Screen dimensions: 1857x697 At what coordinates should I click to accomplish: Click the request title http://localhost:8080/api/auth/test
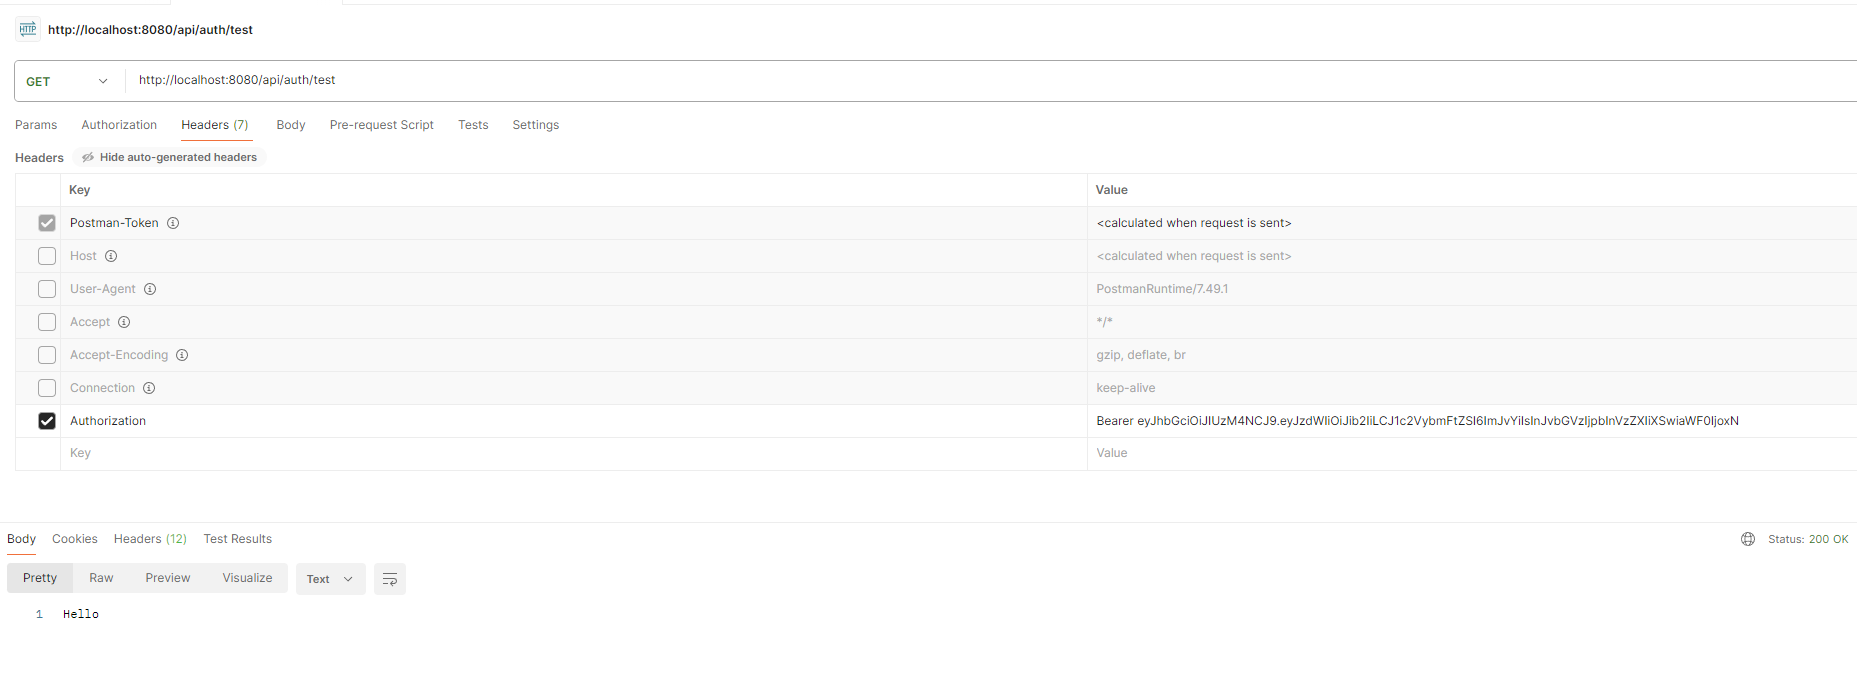tap(150, 30)
